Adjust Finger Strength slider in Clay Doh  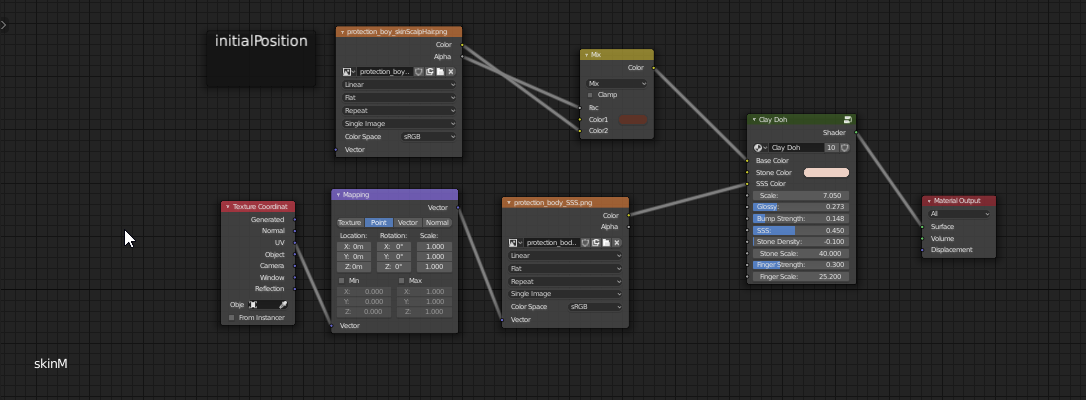click(801, 265)
